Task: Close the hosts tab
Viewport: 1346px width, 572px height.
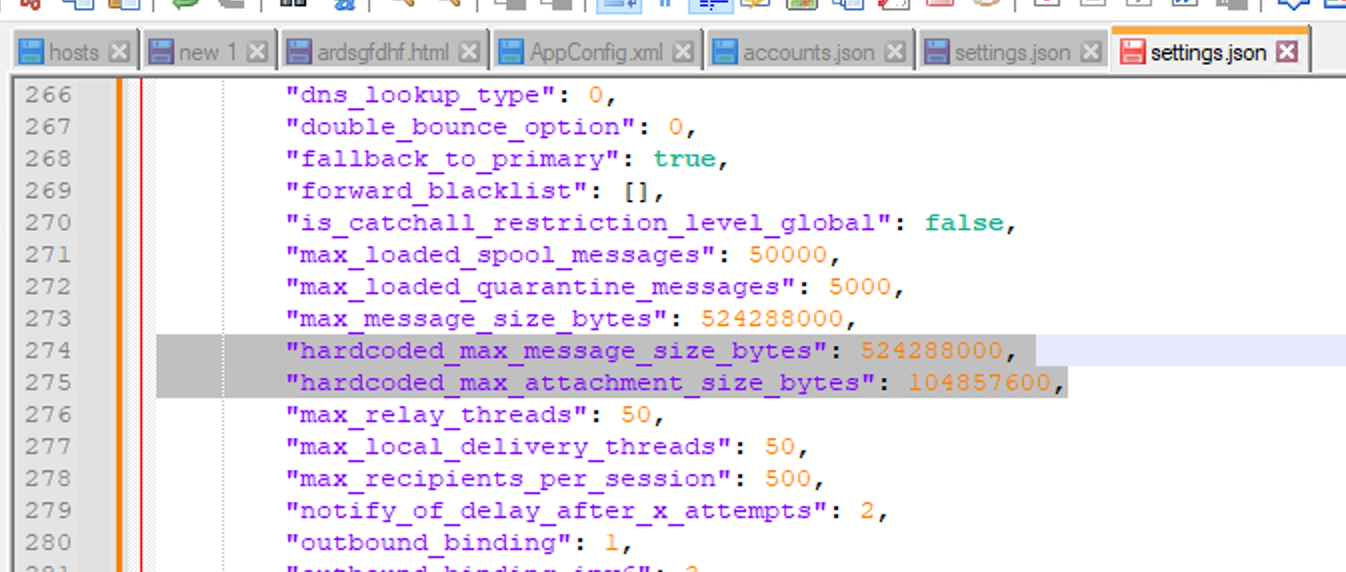Action: pyautogui.click(x=119, y=52)
